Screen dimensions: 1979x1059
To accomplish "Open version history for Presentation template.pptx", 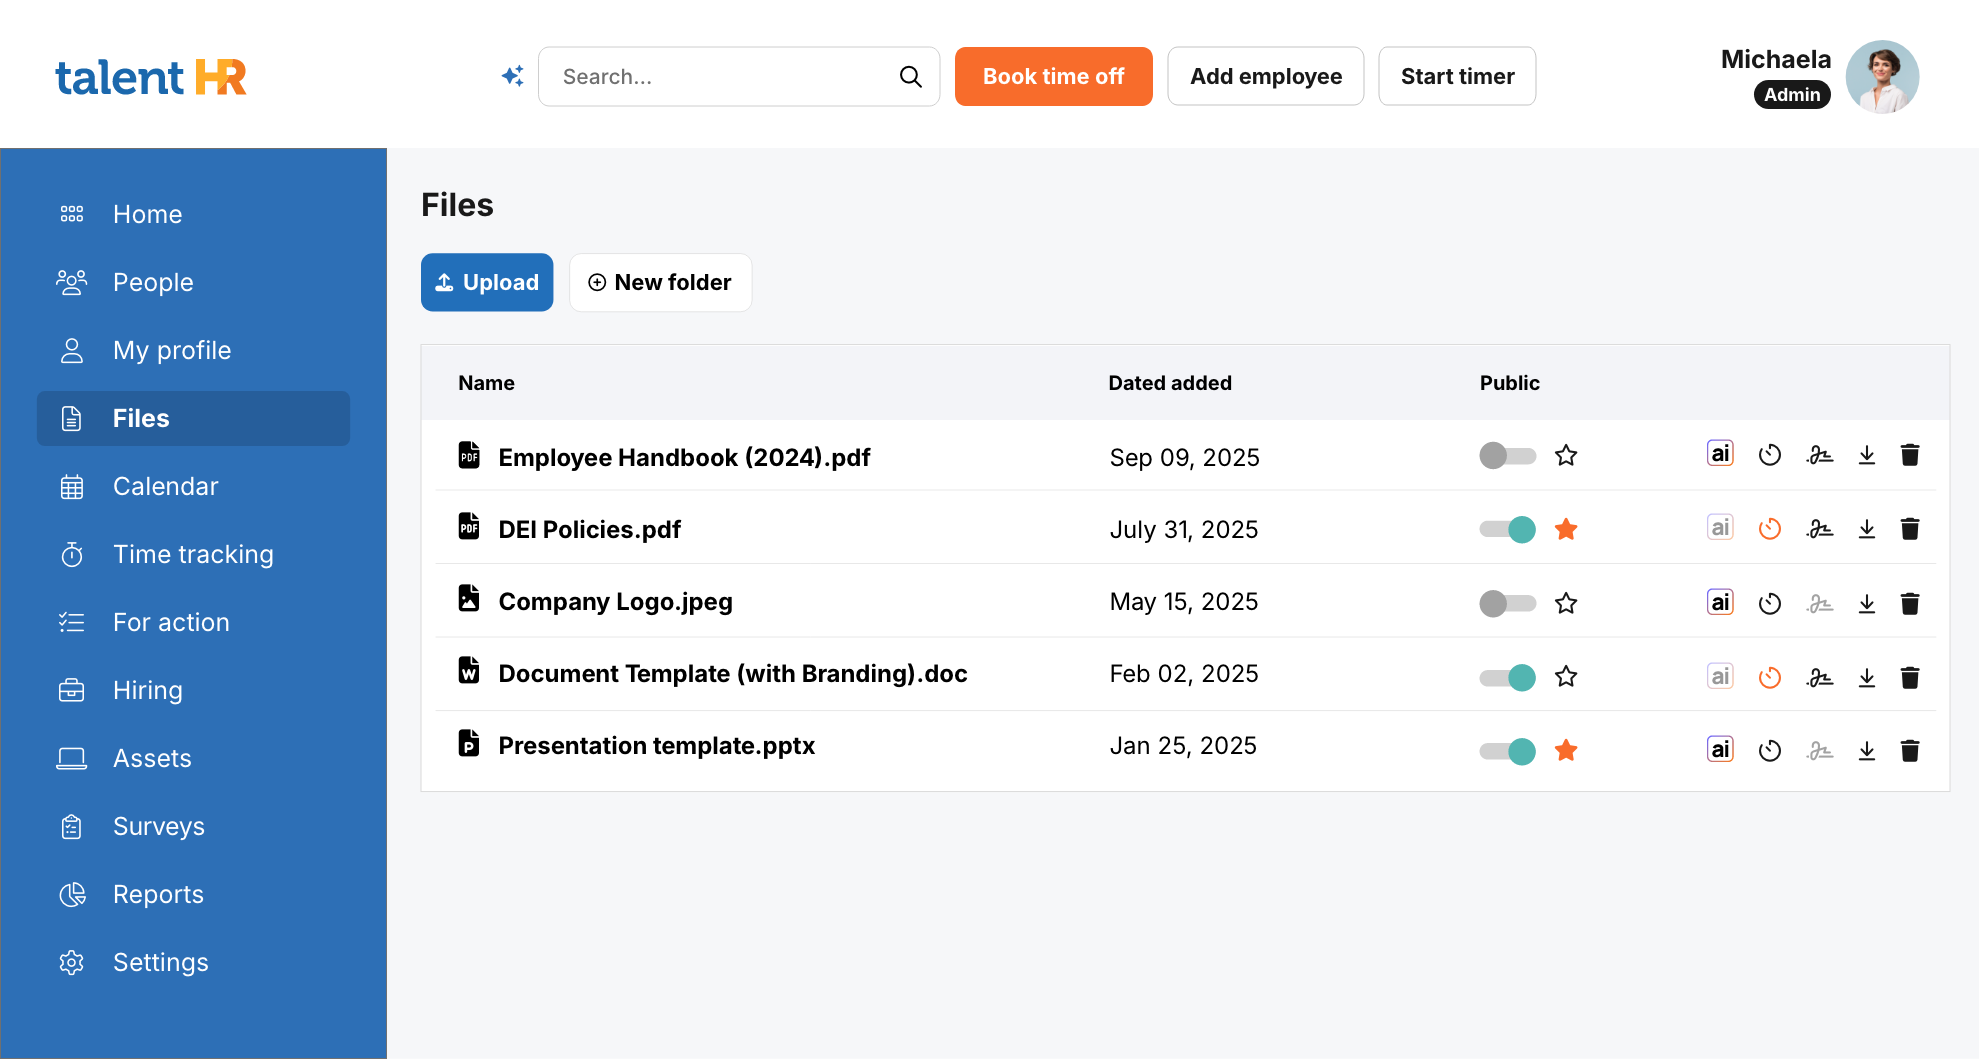I will [1770, 750].
